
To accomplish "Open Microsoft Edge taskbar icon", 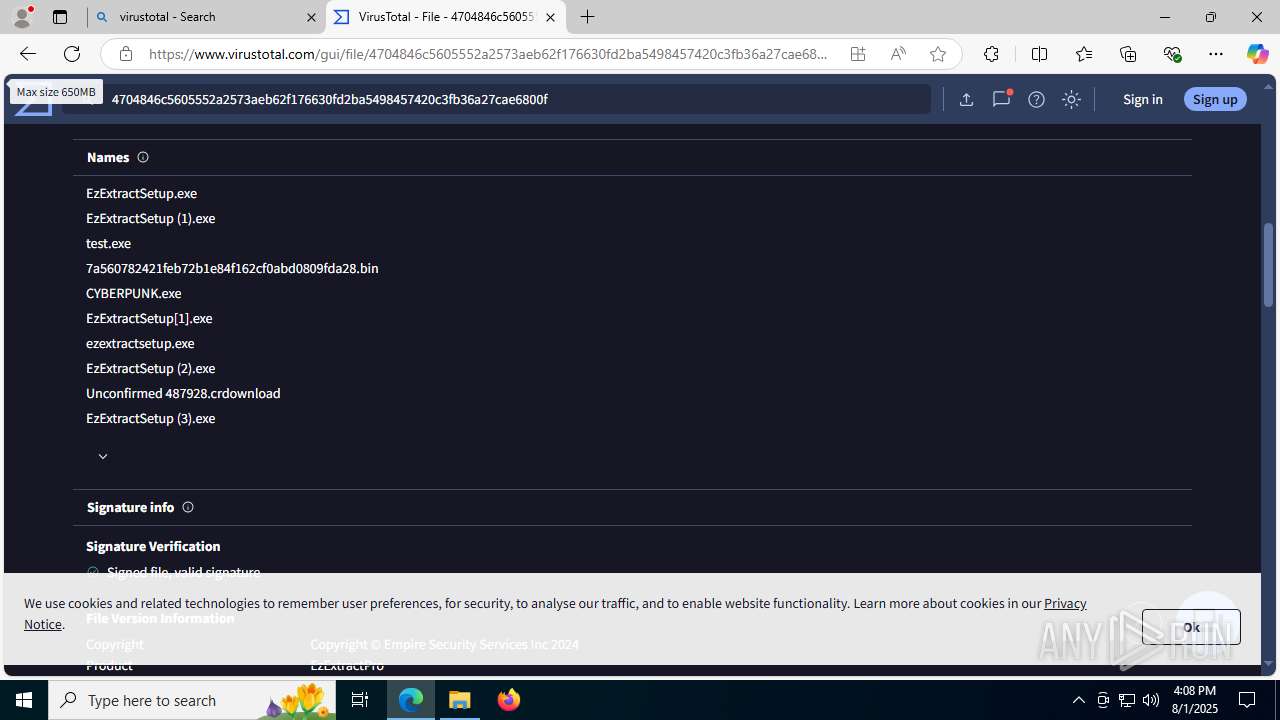I will [411, 700].
